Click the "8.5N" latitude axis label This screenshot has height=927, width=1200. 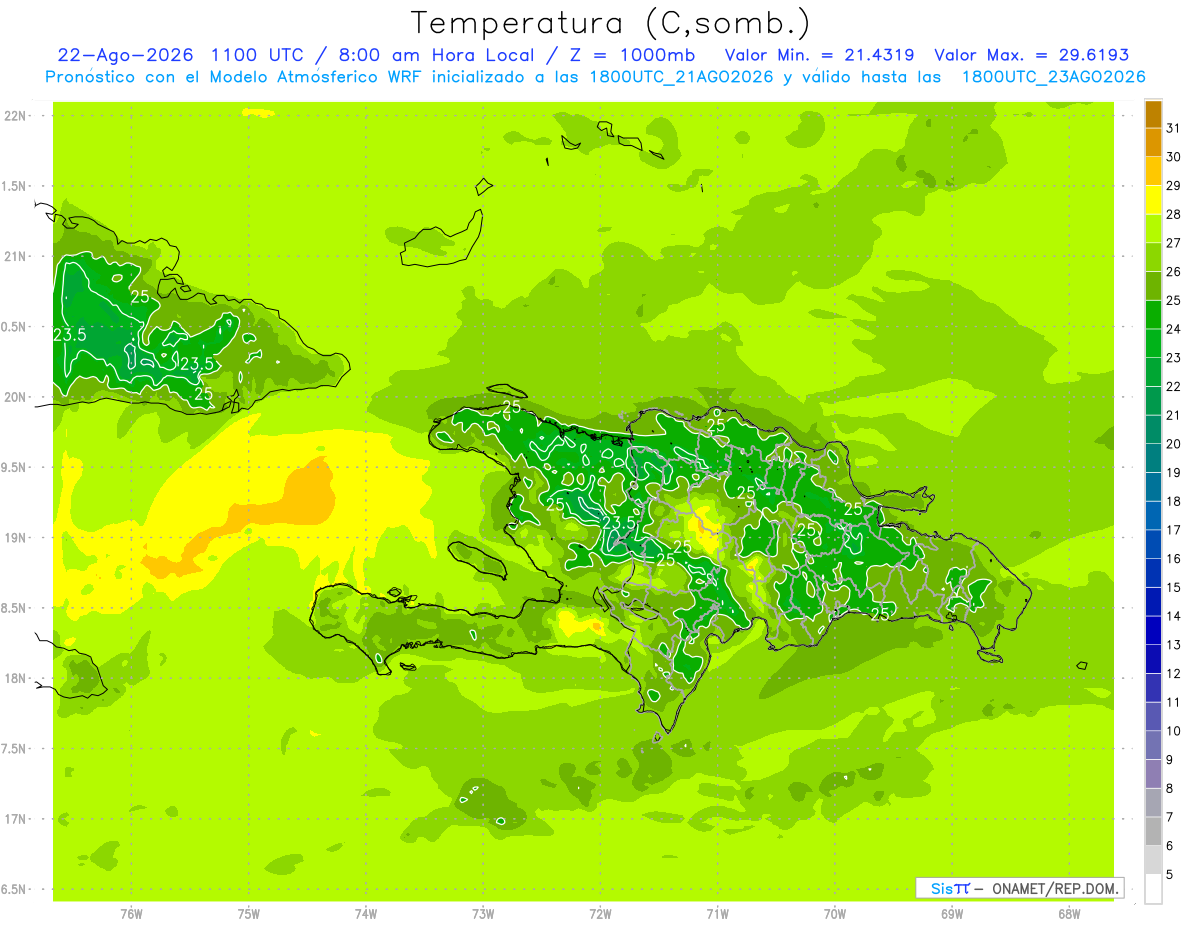[x=15, y=608]
